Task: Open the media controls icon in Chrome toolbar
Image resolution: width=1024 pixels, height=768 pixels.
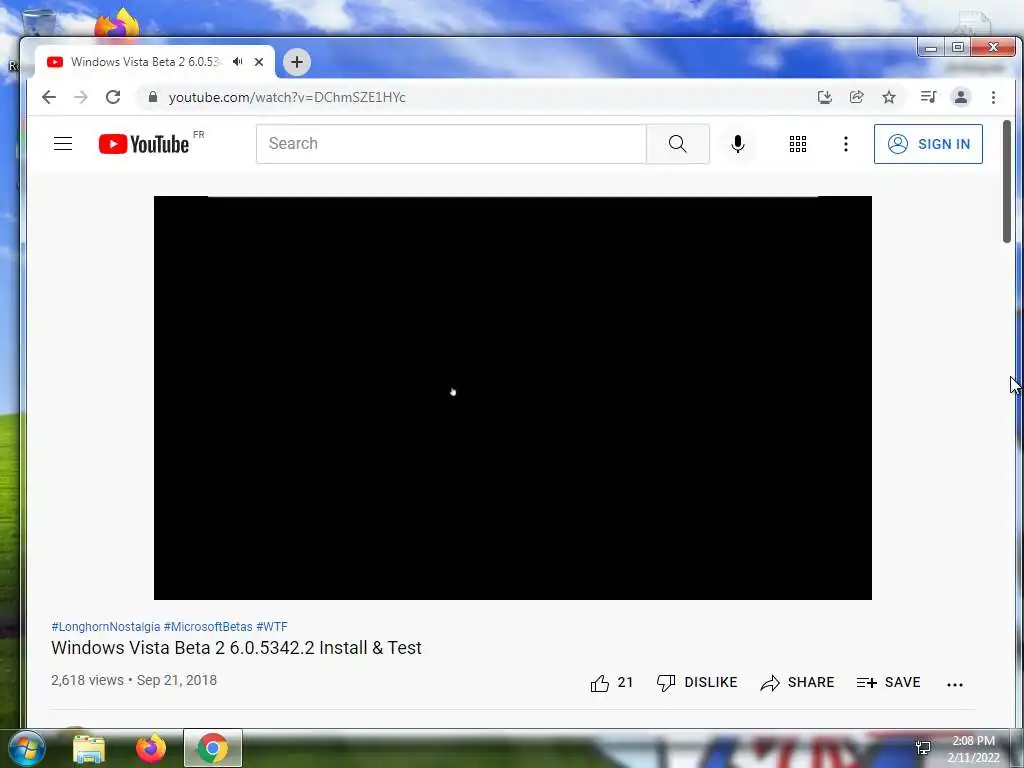Action: (928, 97)
